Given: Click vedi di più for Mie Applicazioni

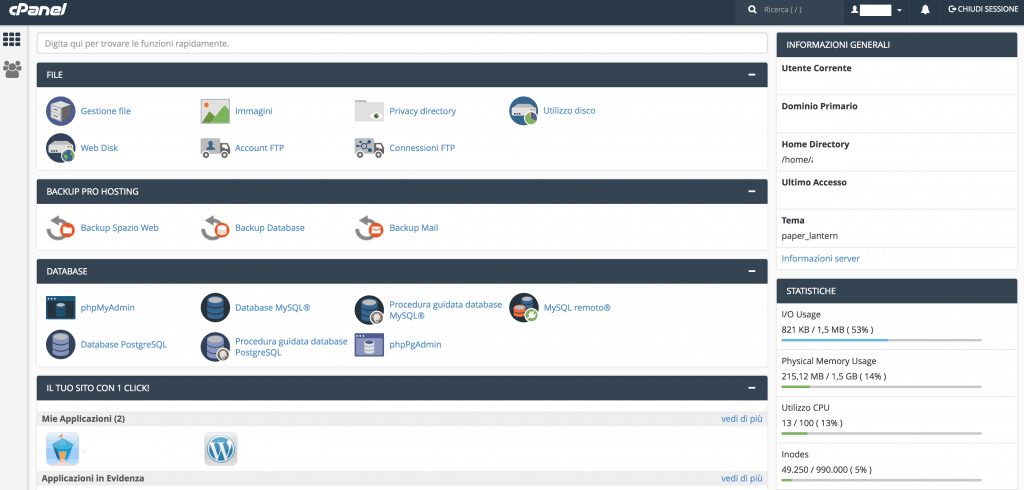Looking at the screenshot, I should tap(741, 419).
